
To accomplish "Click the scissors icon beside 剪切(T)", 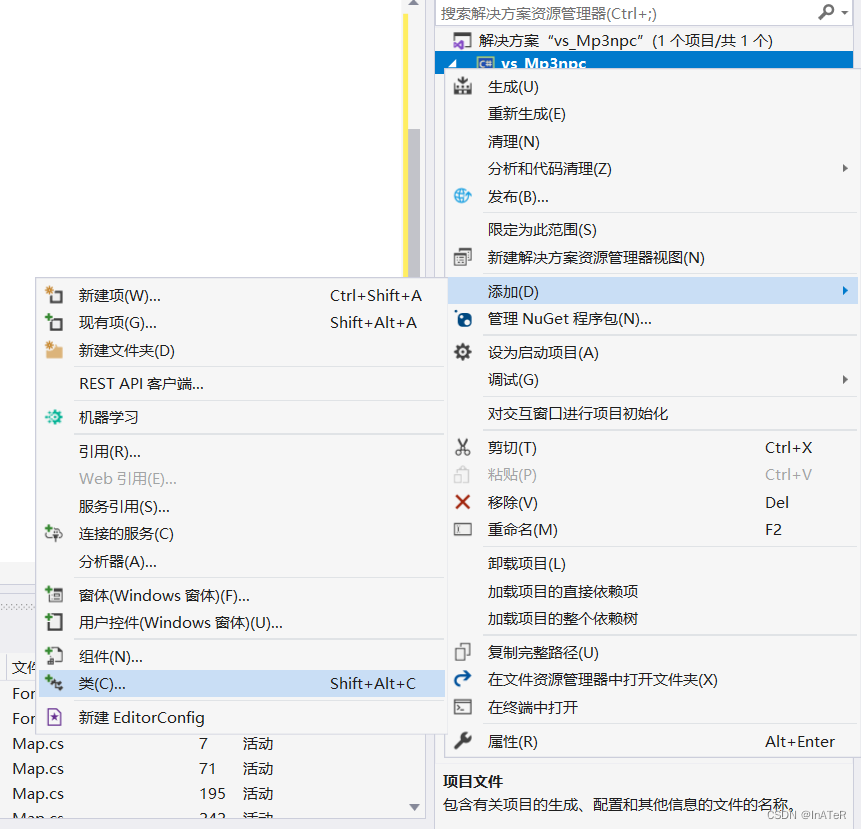I will (x=462, y=448).
